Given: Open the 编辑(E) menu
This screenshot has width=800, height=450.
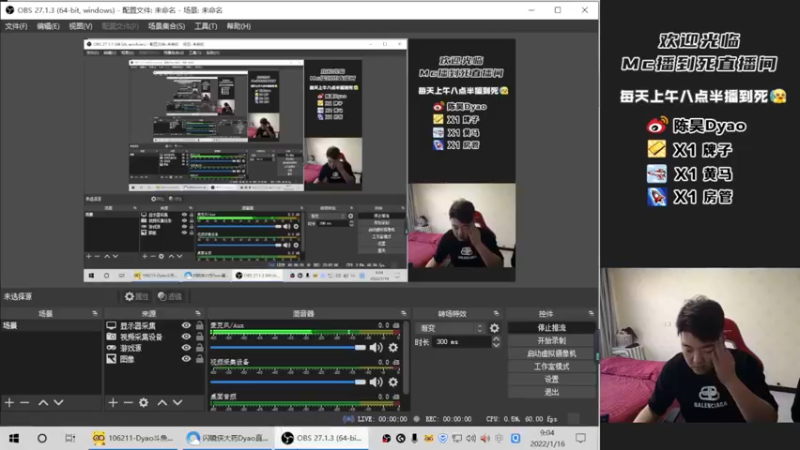Looking at the screenshot, I should (x=48, y=26).
